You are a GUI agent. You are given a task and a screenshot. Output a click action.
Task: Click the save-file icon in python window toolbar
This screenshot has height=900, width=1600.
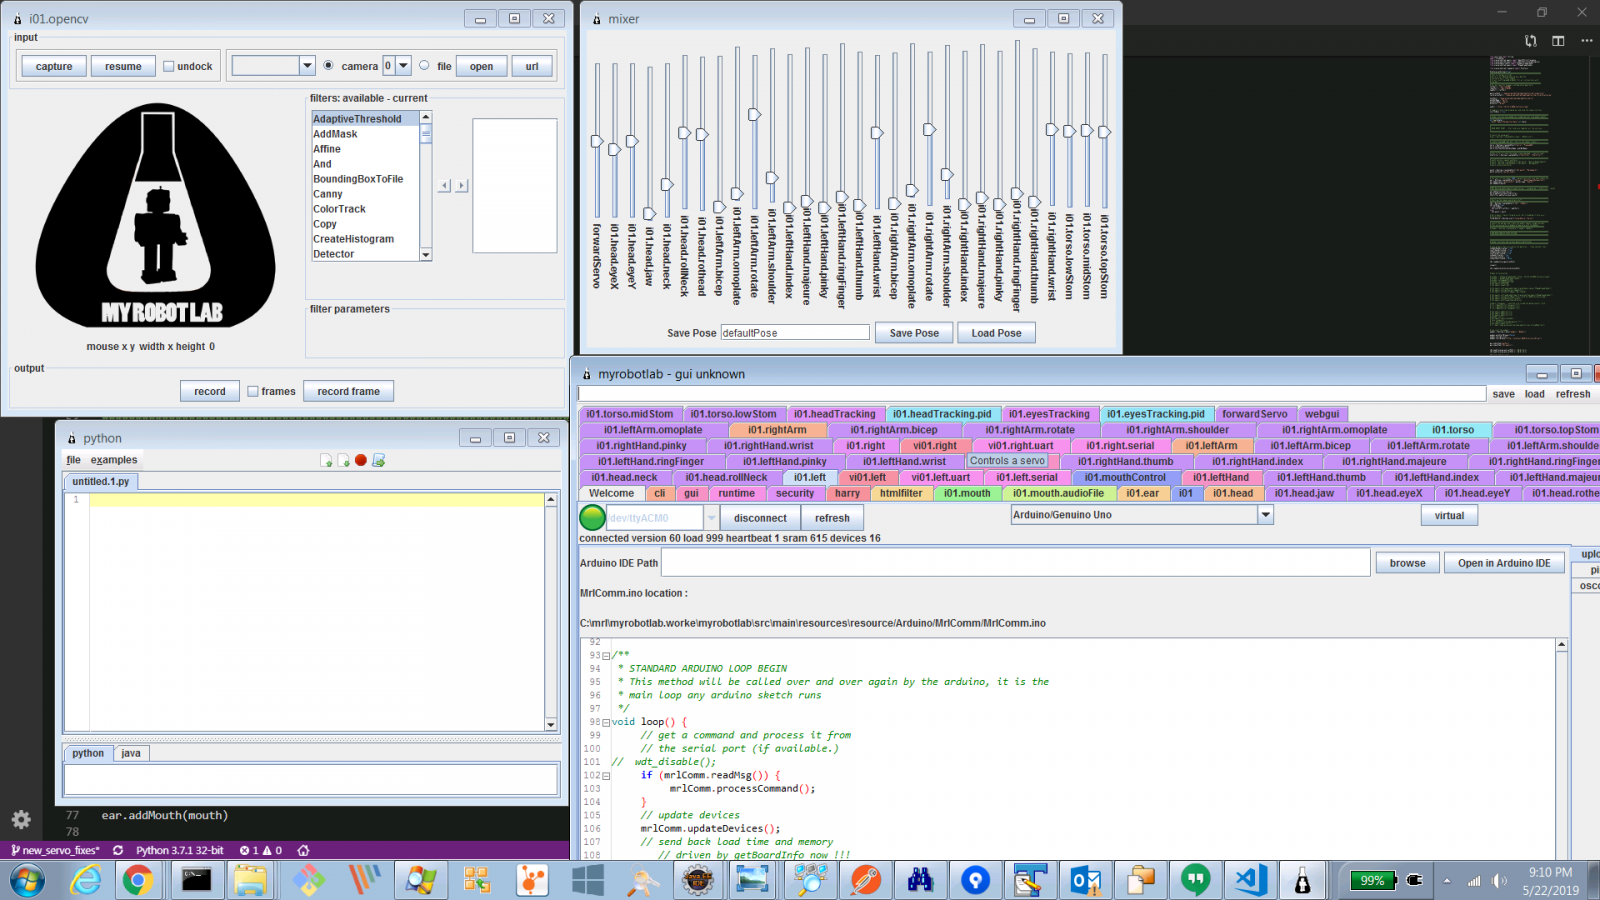(x=343, y=461)
